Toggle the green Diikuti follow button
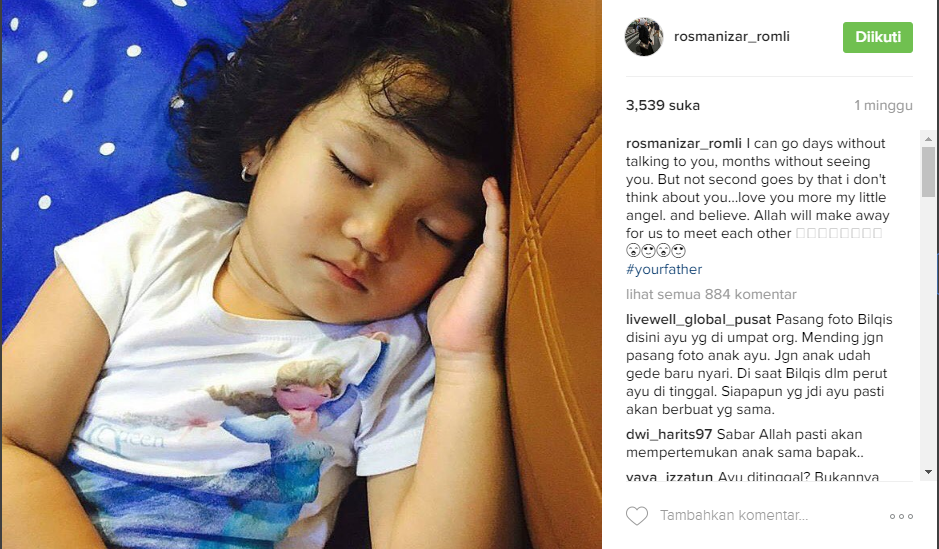Viewport: 939px width, 549px height. (877, 37)
